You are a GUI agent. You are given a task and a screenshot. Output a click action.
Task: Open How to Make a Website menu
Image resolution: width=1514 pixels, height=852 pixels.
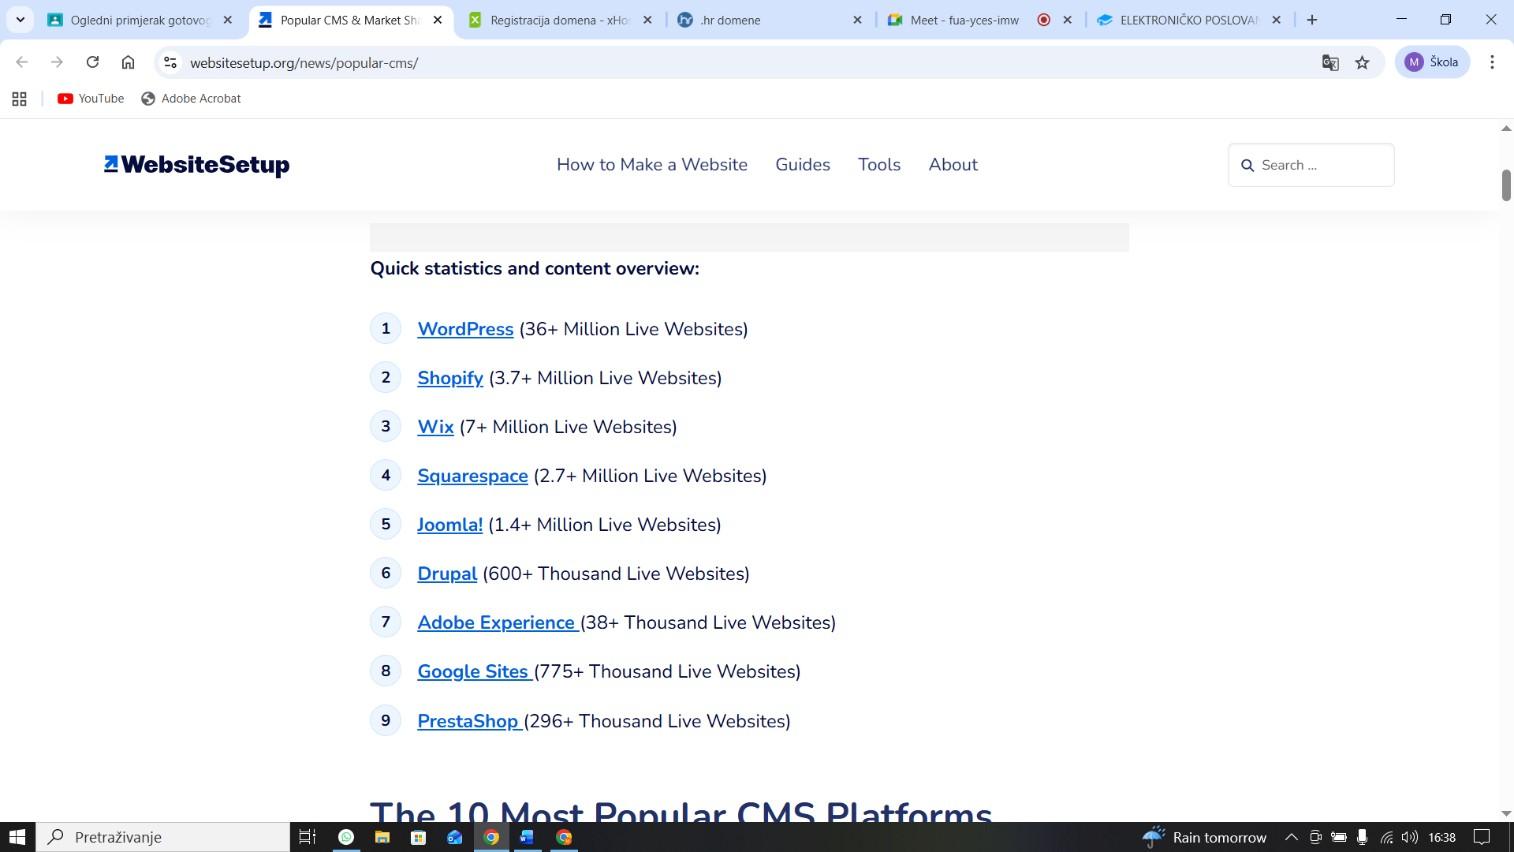[652, 165]
